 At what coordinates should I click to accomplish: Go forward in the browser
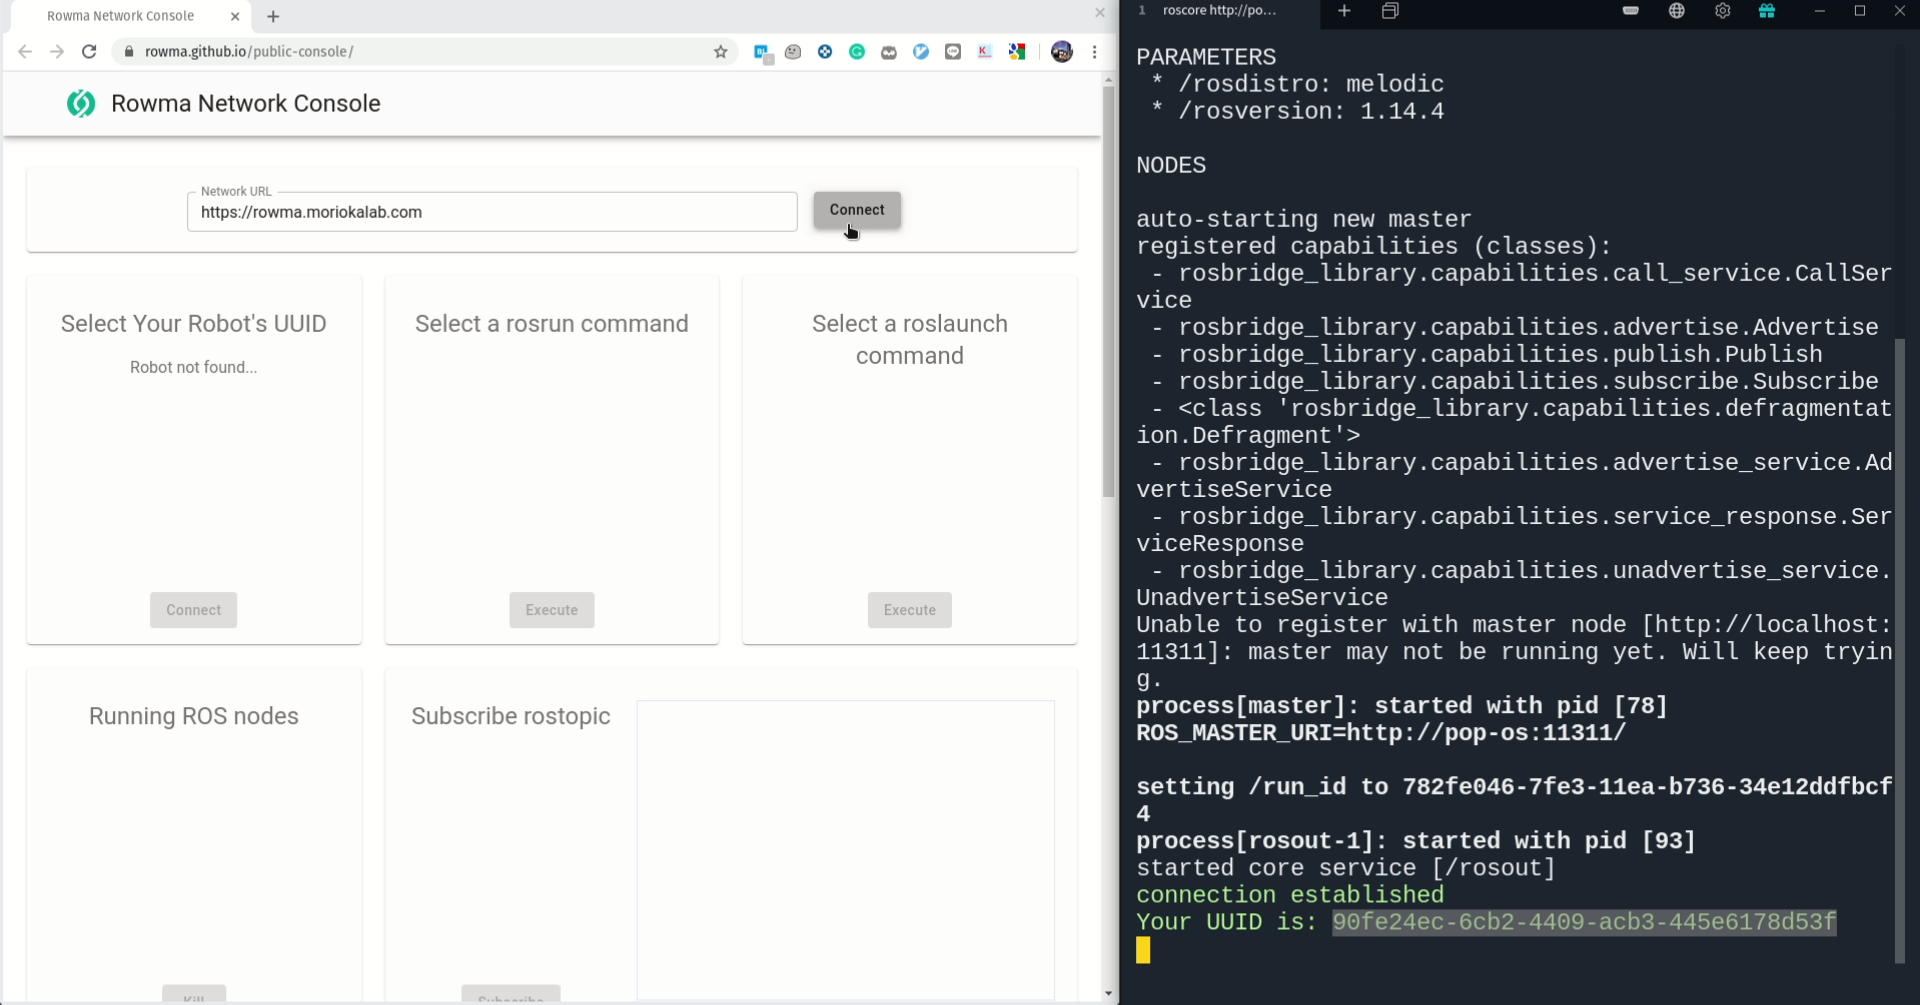pyautogui.click(x=57, y=51)
